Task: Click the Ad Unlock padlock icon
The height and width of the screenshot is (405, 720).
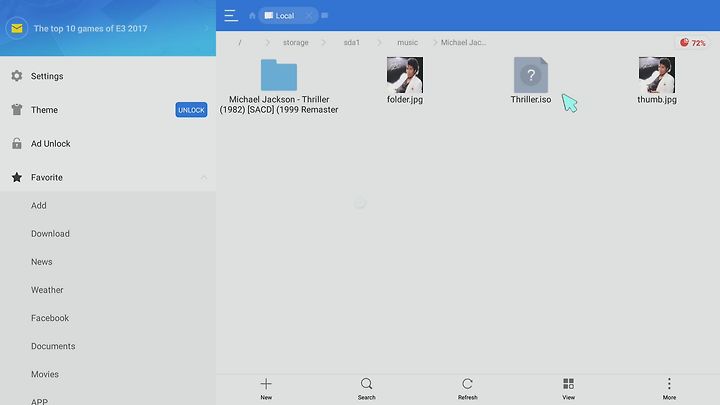Action: click(17, 143)
